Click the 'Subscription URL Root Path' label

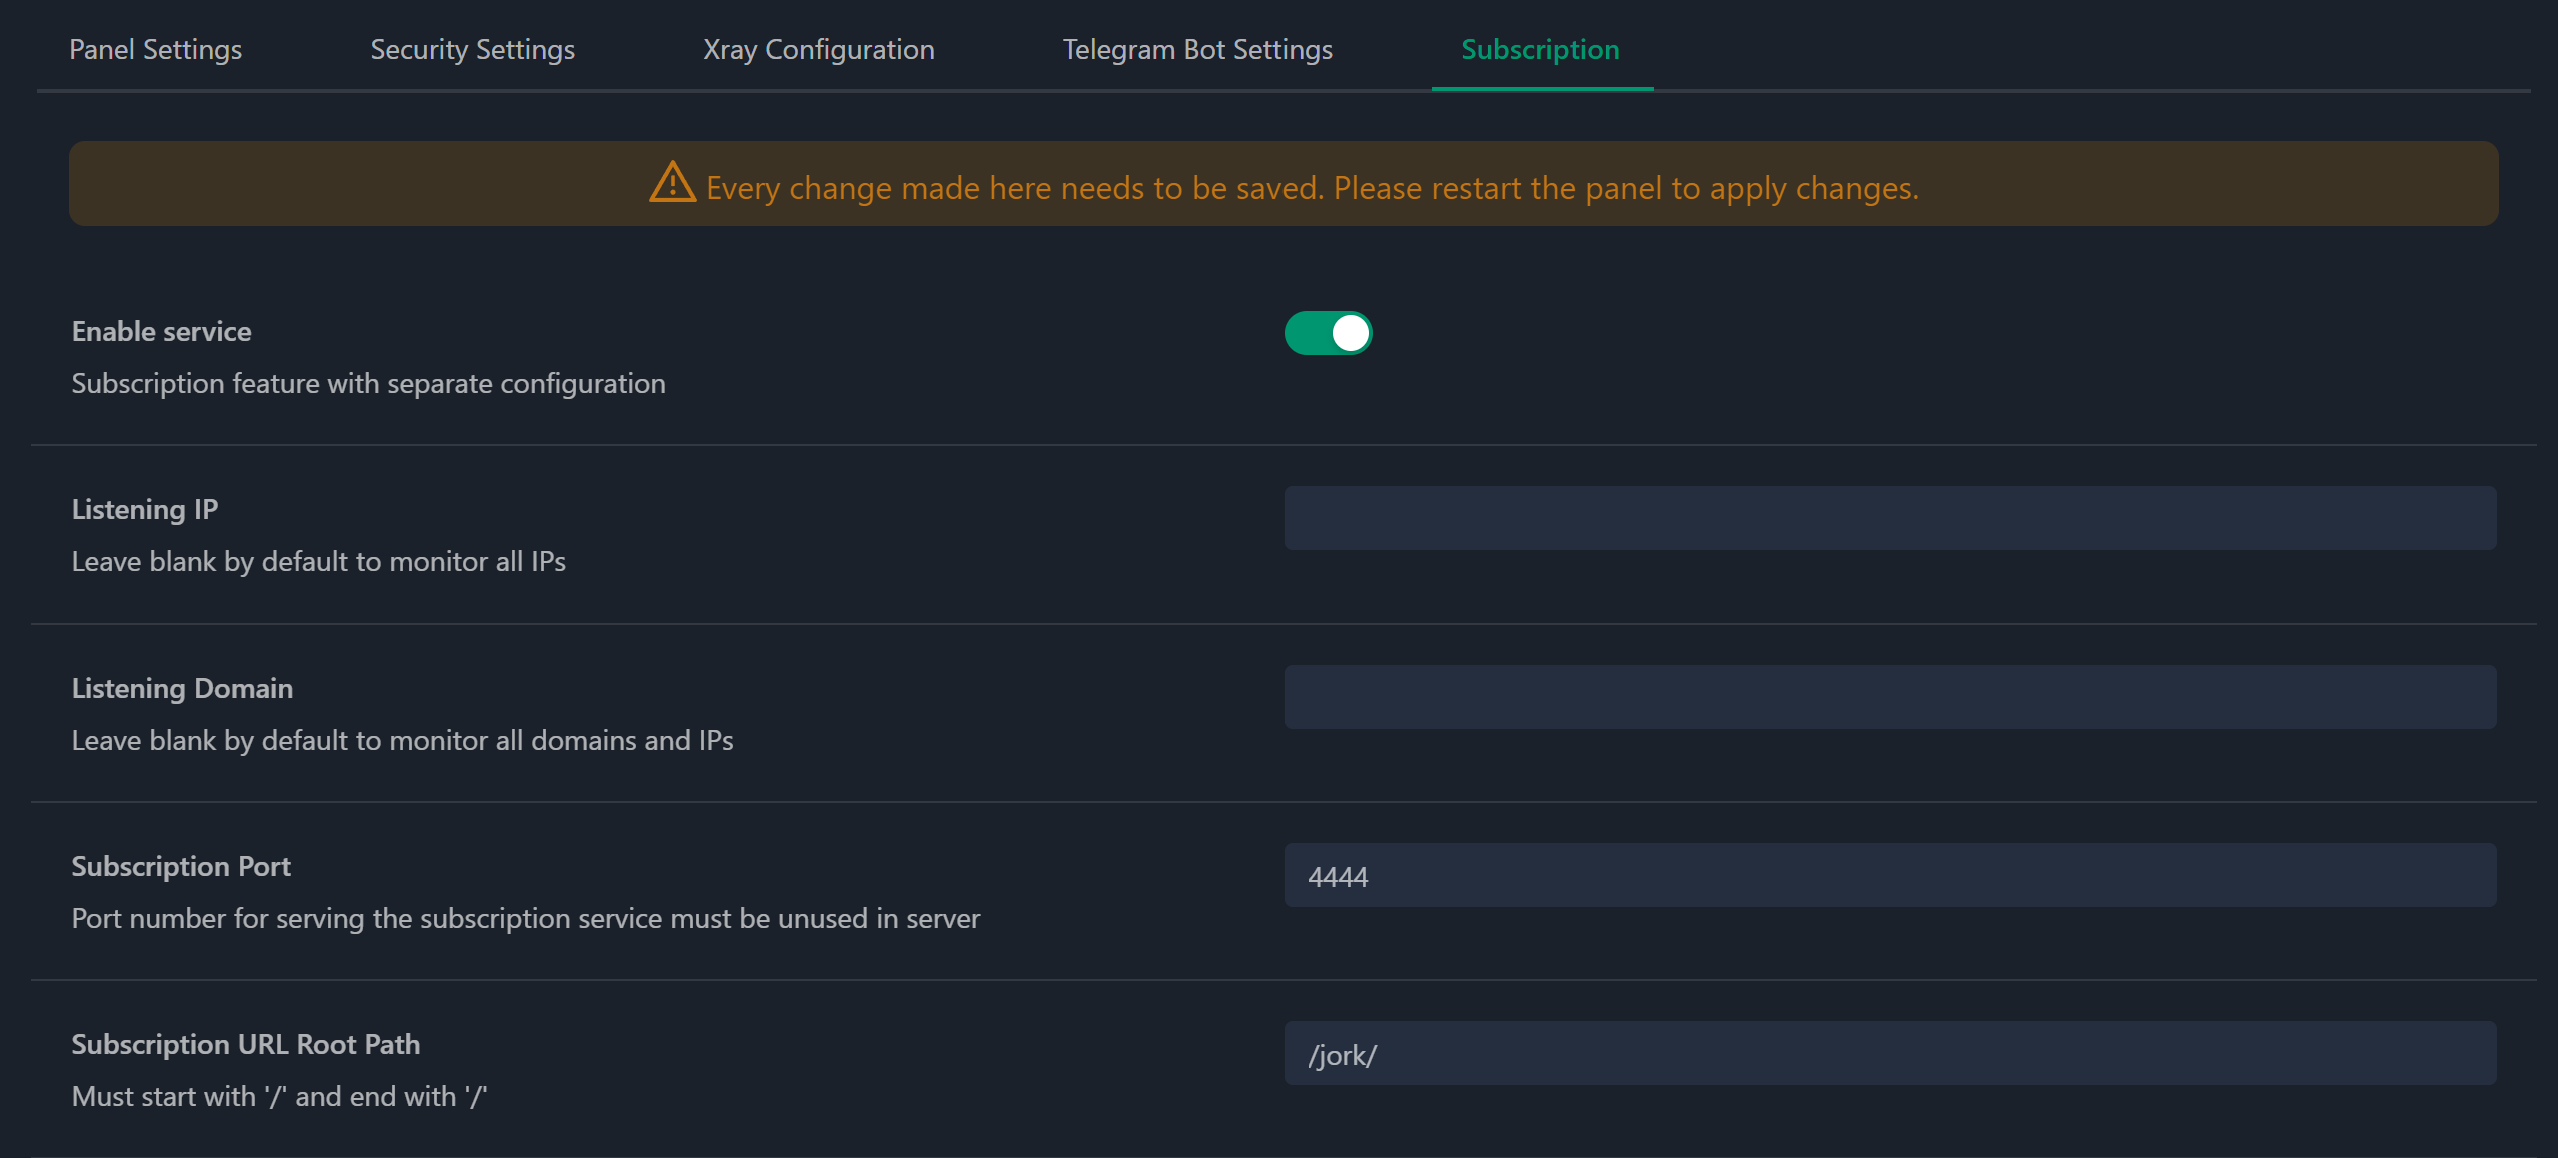[x=245, y=1044]
